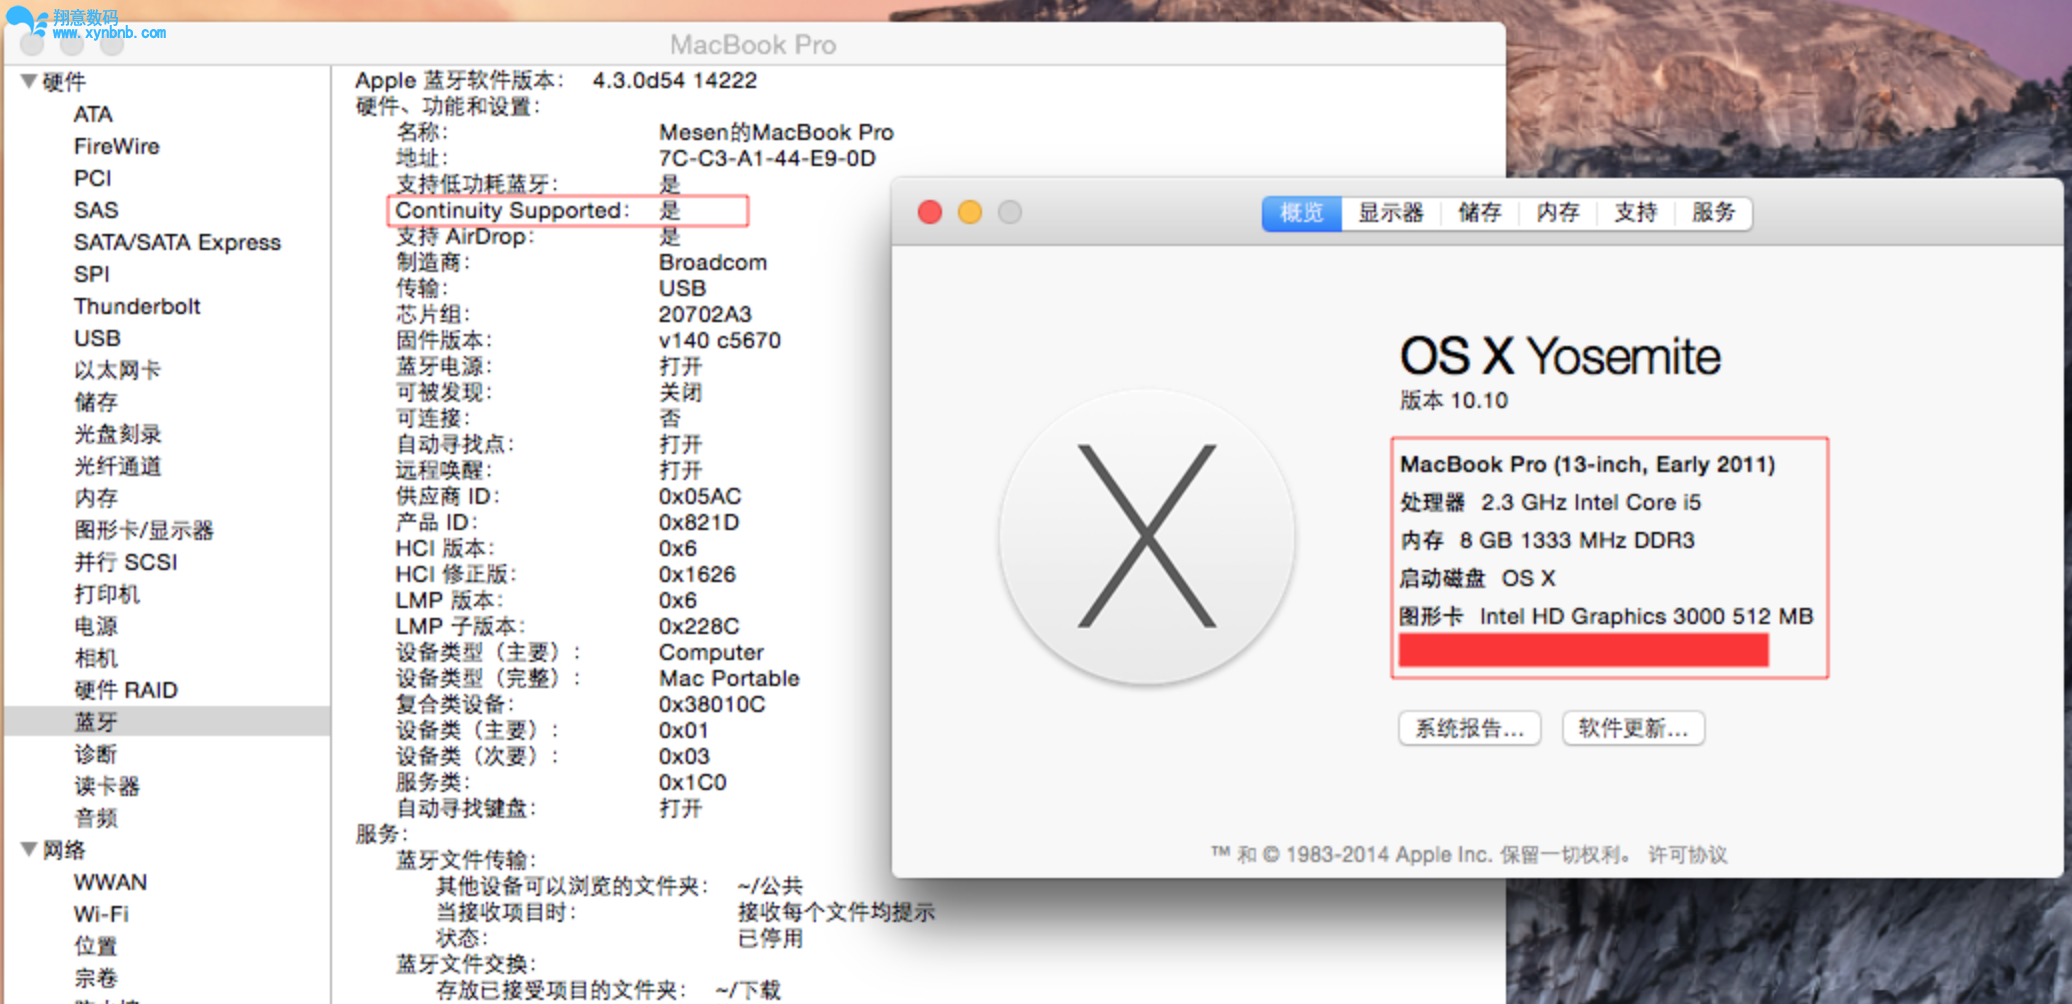The image size is (2072, 1004).
Task: Collapse the 硬件 hardware tree section
Action: (29, 81)
